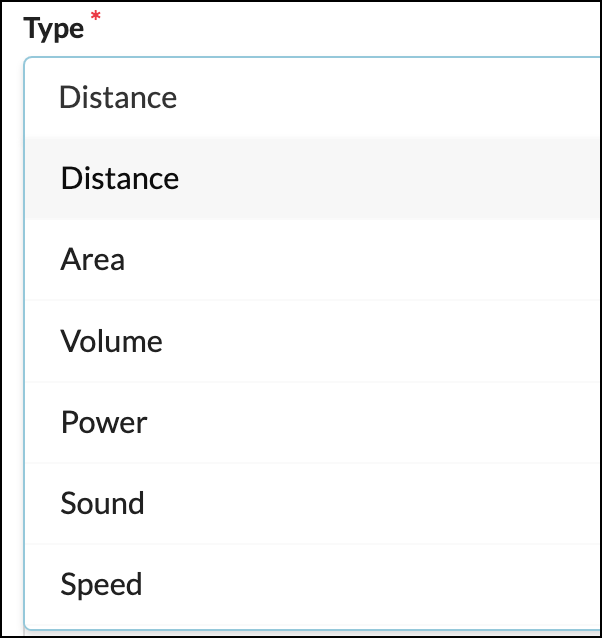Click the Type dropdown field showing Distance
Screen dimensions: 602x638
tap(310, 97)
